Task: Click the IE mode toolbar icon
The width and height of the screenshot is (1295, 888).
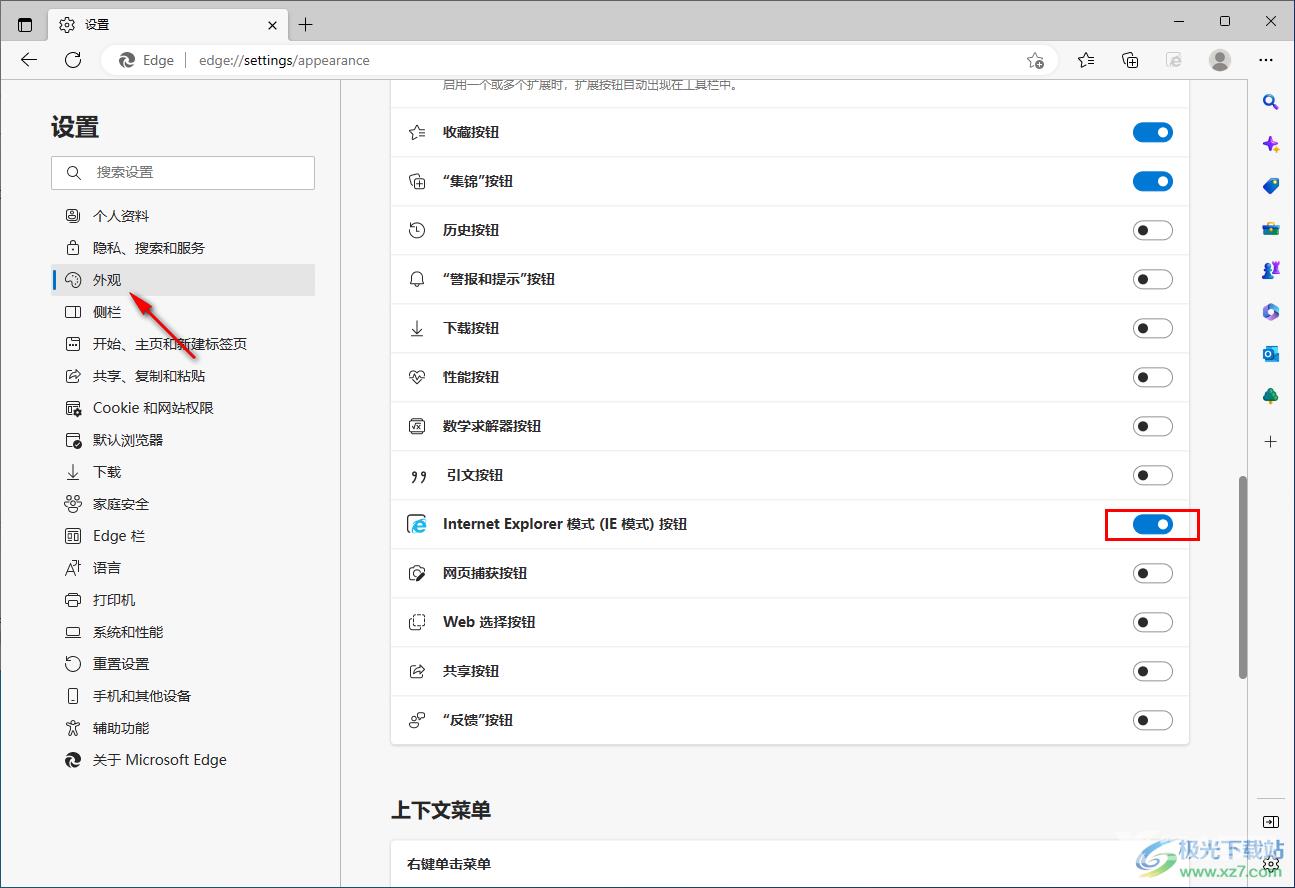Action: (1174, 60)
